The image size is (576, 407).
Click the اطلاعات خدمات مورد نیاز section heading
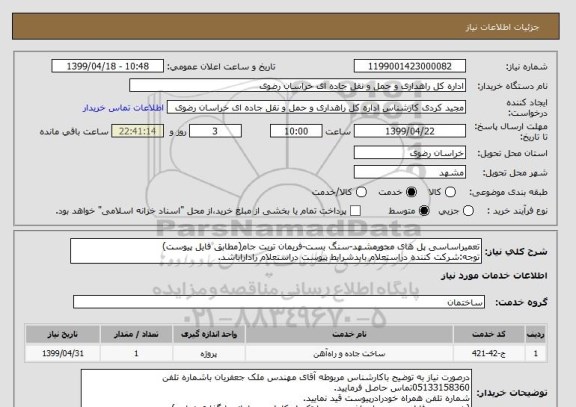tap(494, 276)
